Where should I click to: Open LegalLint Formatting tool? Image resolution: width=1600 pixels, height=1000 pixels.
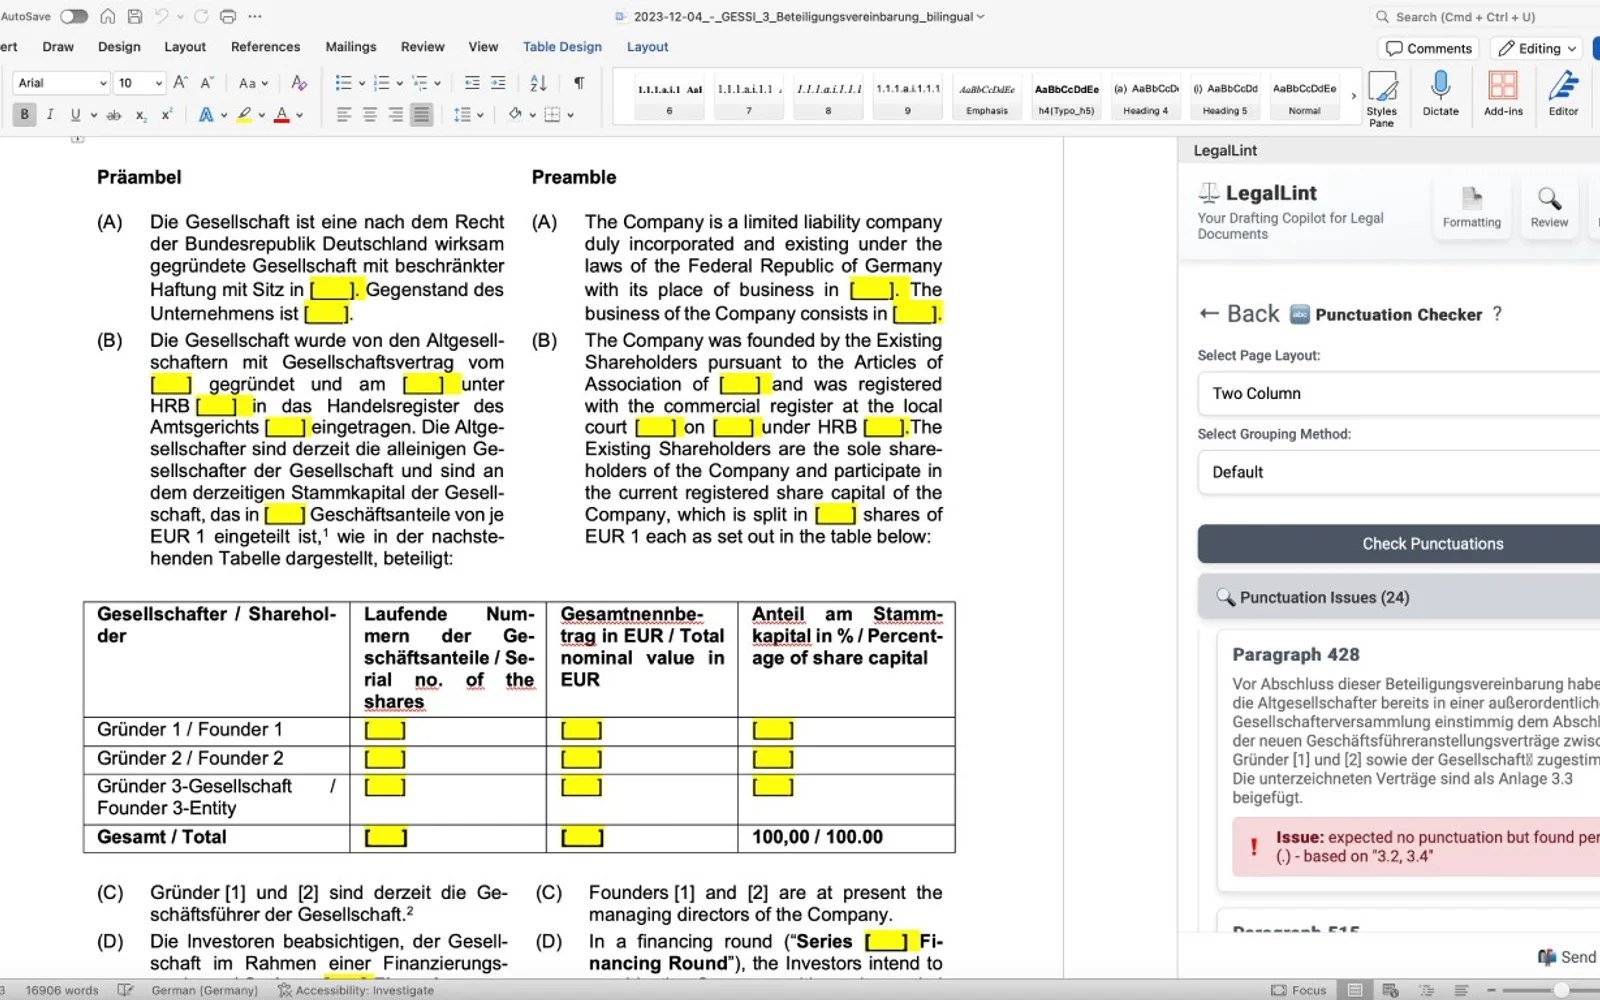1471,208
